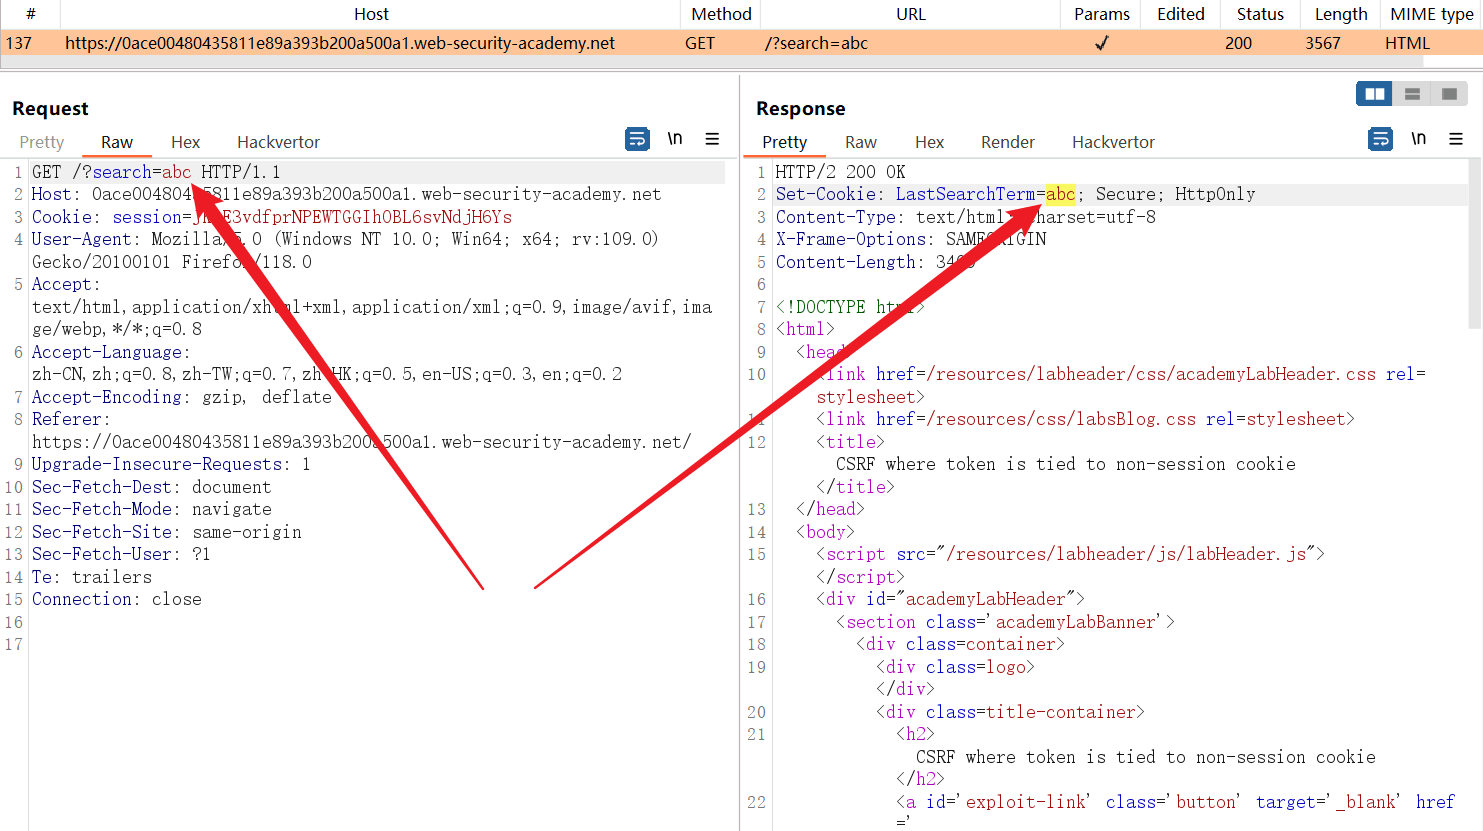This screenshot has width=1483, height=831.
Task: Click Sec-Fetch-Dest: document line
Action: 151,487
